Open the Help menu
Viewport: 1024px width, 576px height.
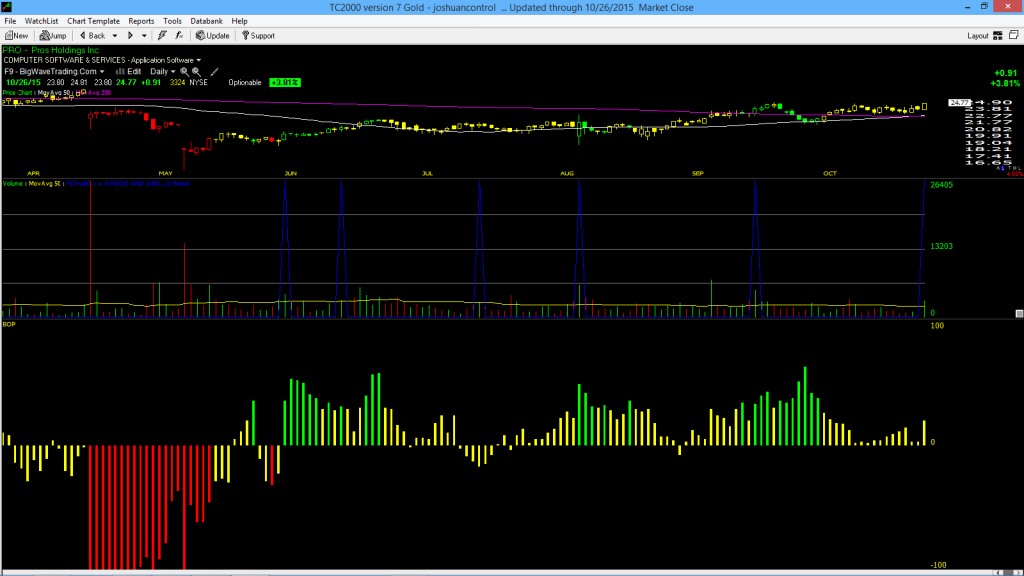[x=240, y=21]
